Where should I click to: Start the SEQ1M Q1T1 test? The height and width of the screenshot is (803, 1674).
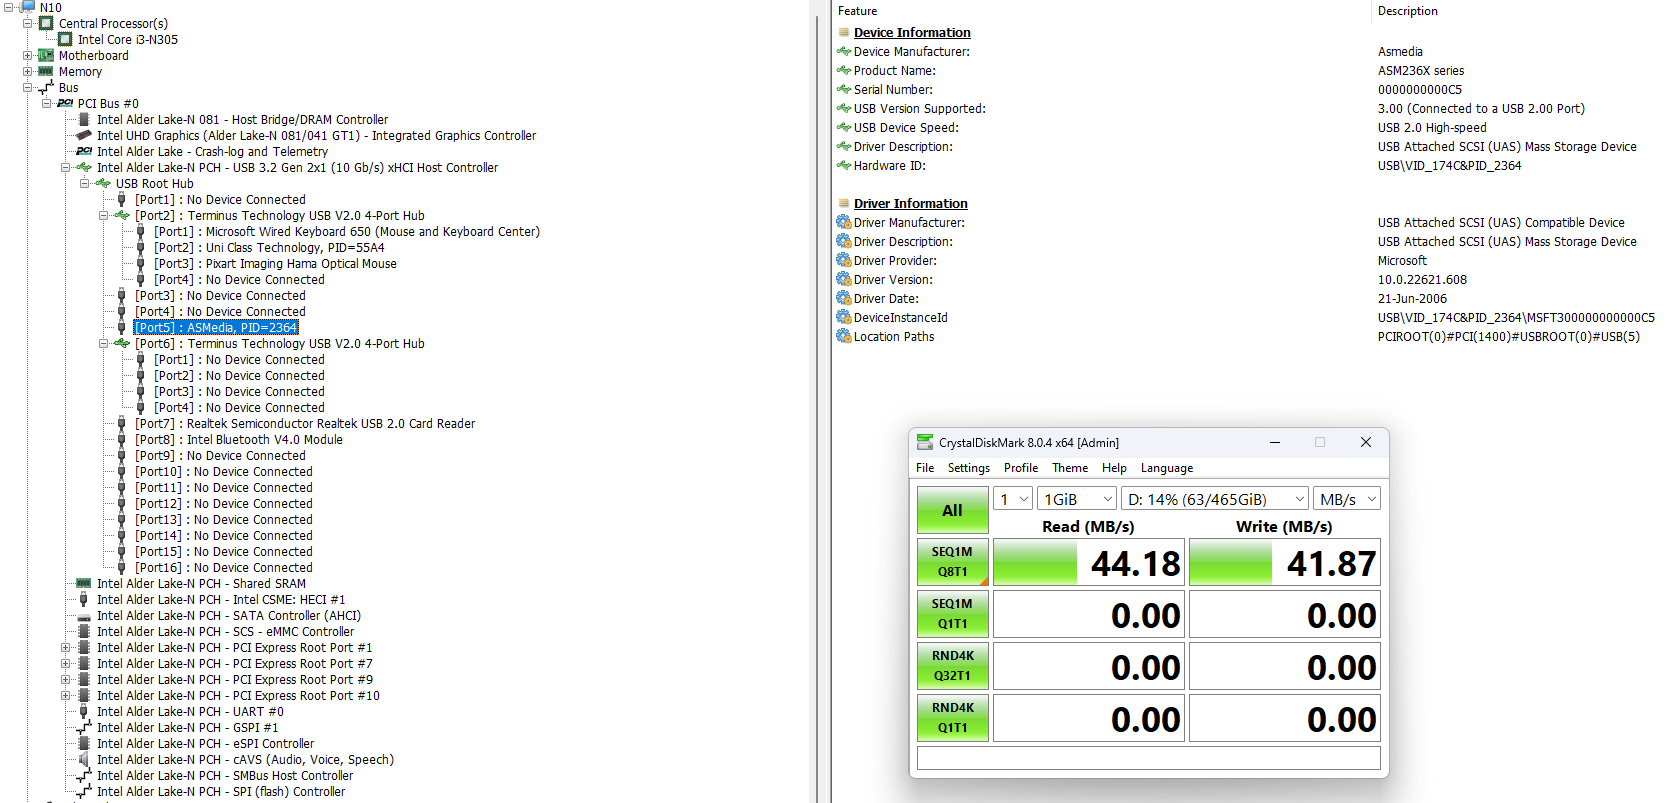point(953,614)
